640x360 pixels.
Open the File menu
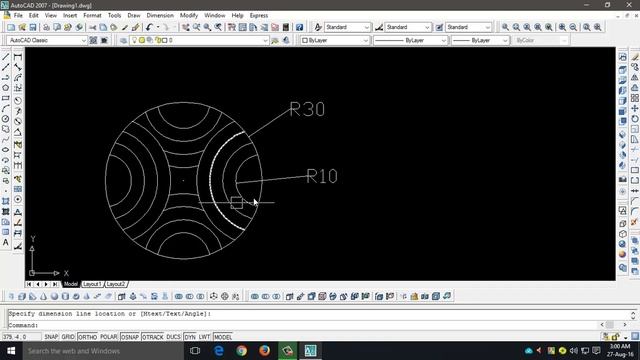[18, 16]
